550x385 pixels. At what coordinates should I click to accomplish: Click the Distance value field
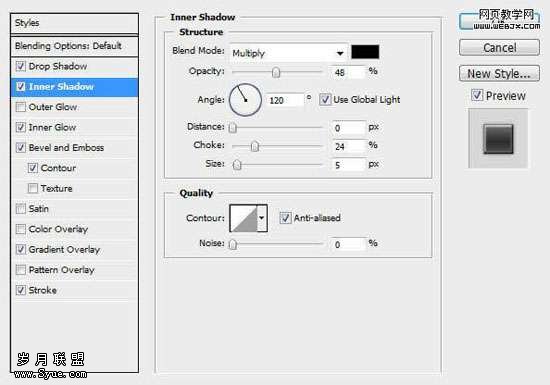[x=348, y=128]
